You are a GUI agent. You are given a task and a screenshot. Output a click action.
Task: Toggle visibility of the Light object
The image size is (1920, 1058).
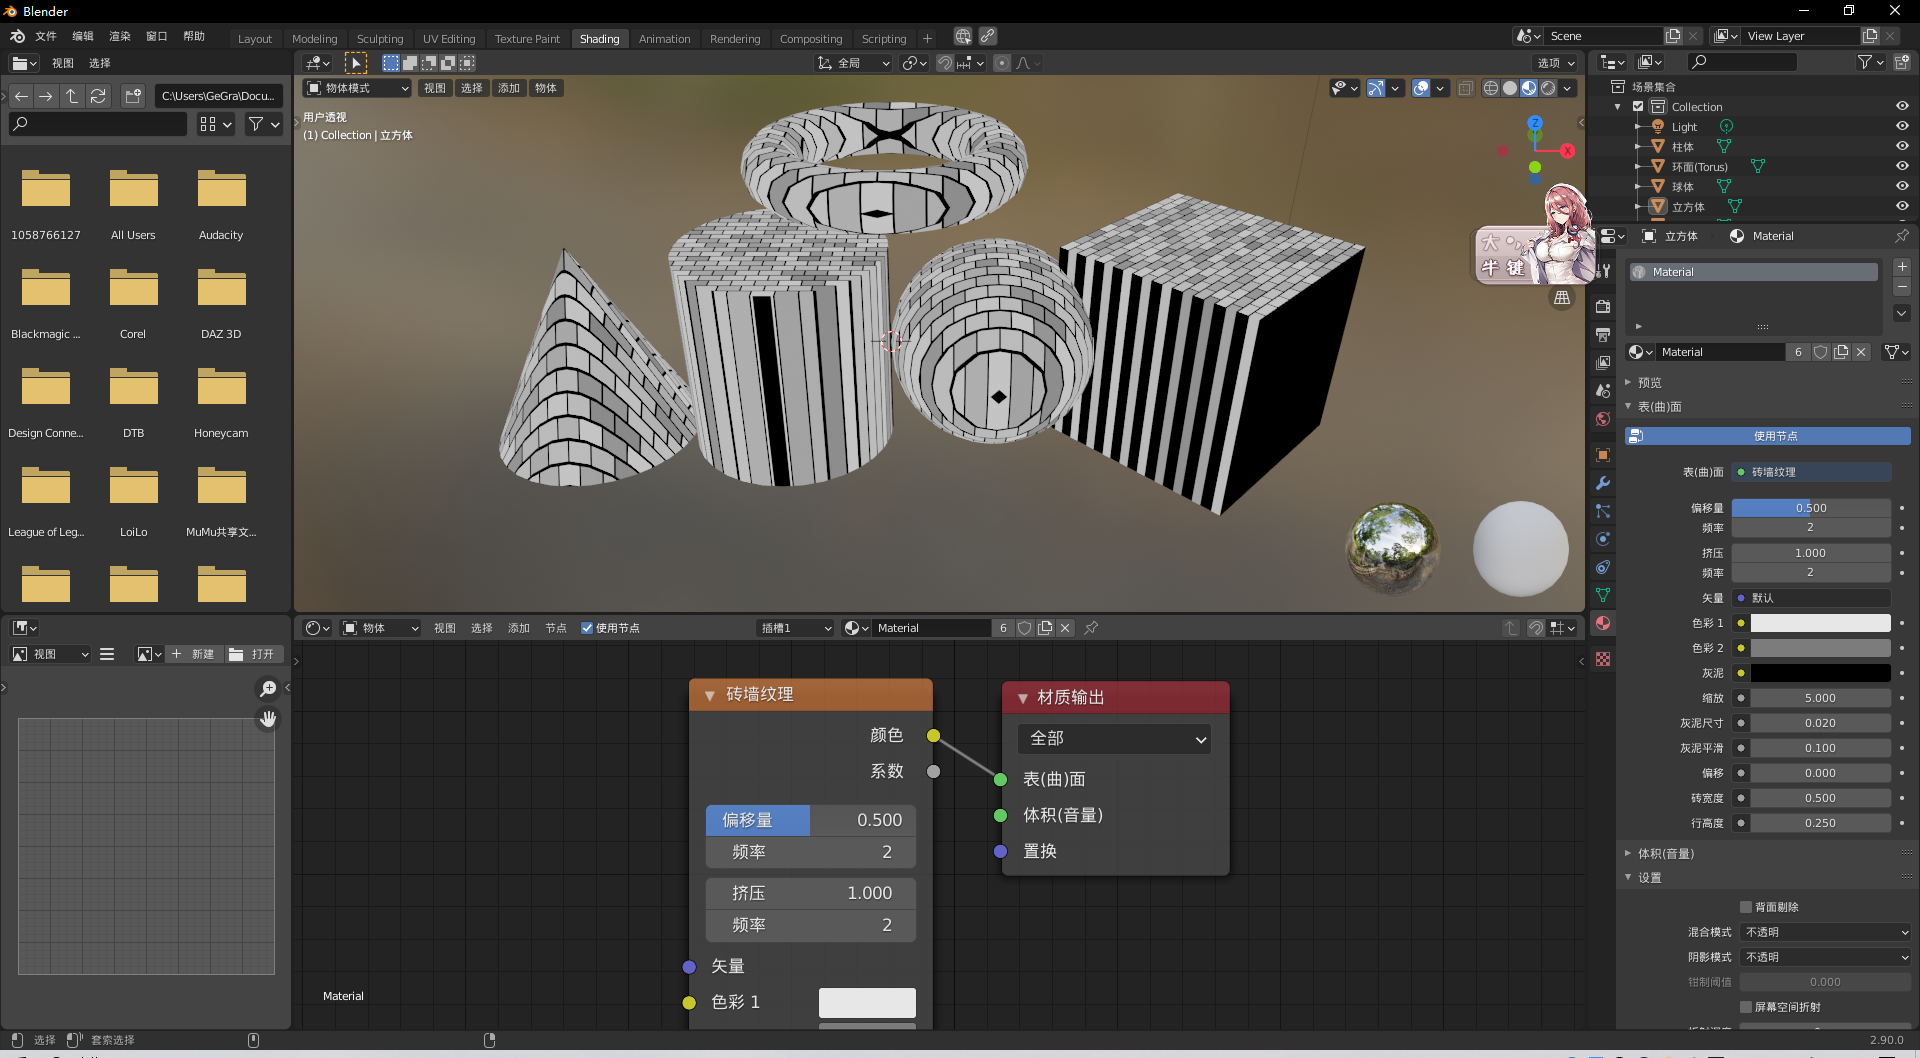tap(1902, 126)
